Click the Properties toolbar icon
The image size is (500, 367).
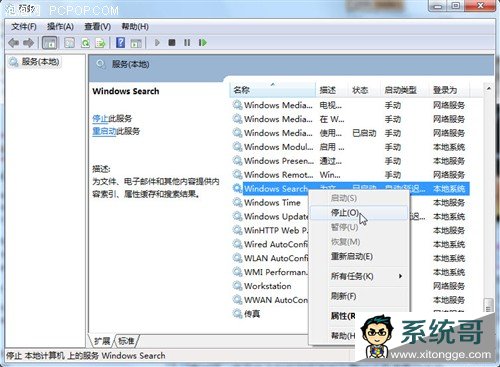coord(69,43)
